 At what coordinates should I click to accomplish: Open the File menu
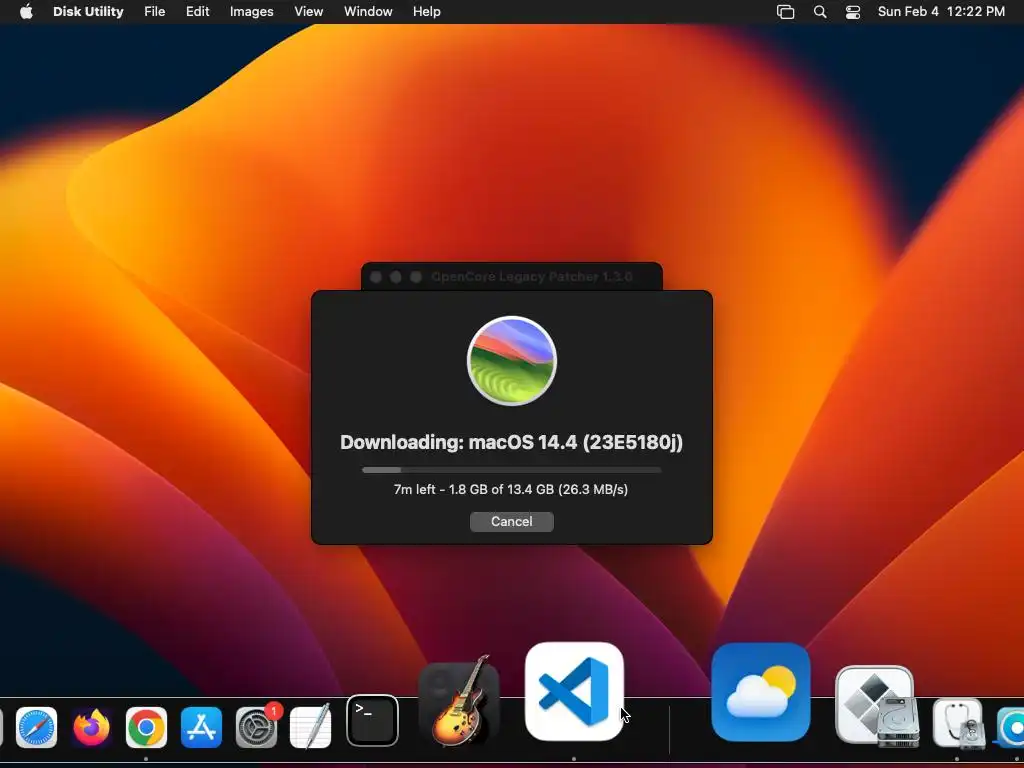[155, 12]
